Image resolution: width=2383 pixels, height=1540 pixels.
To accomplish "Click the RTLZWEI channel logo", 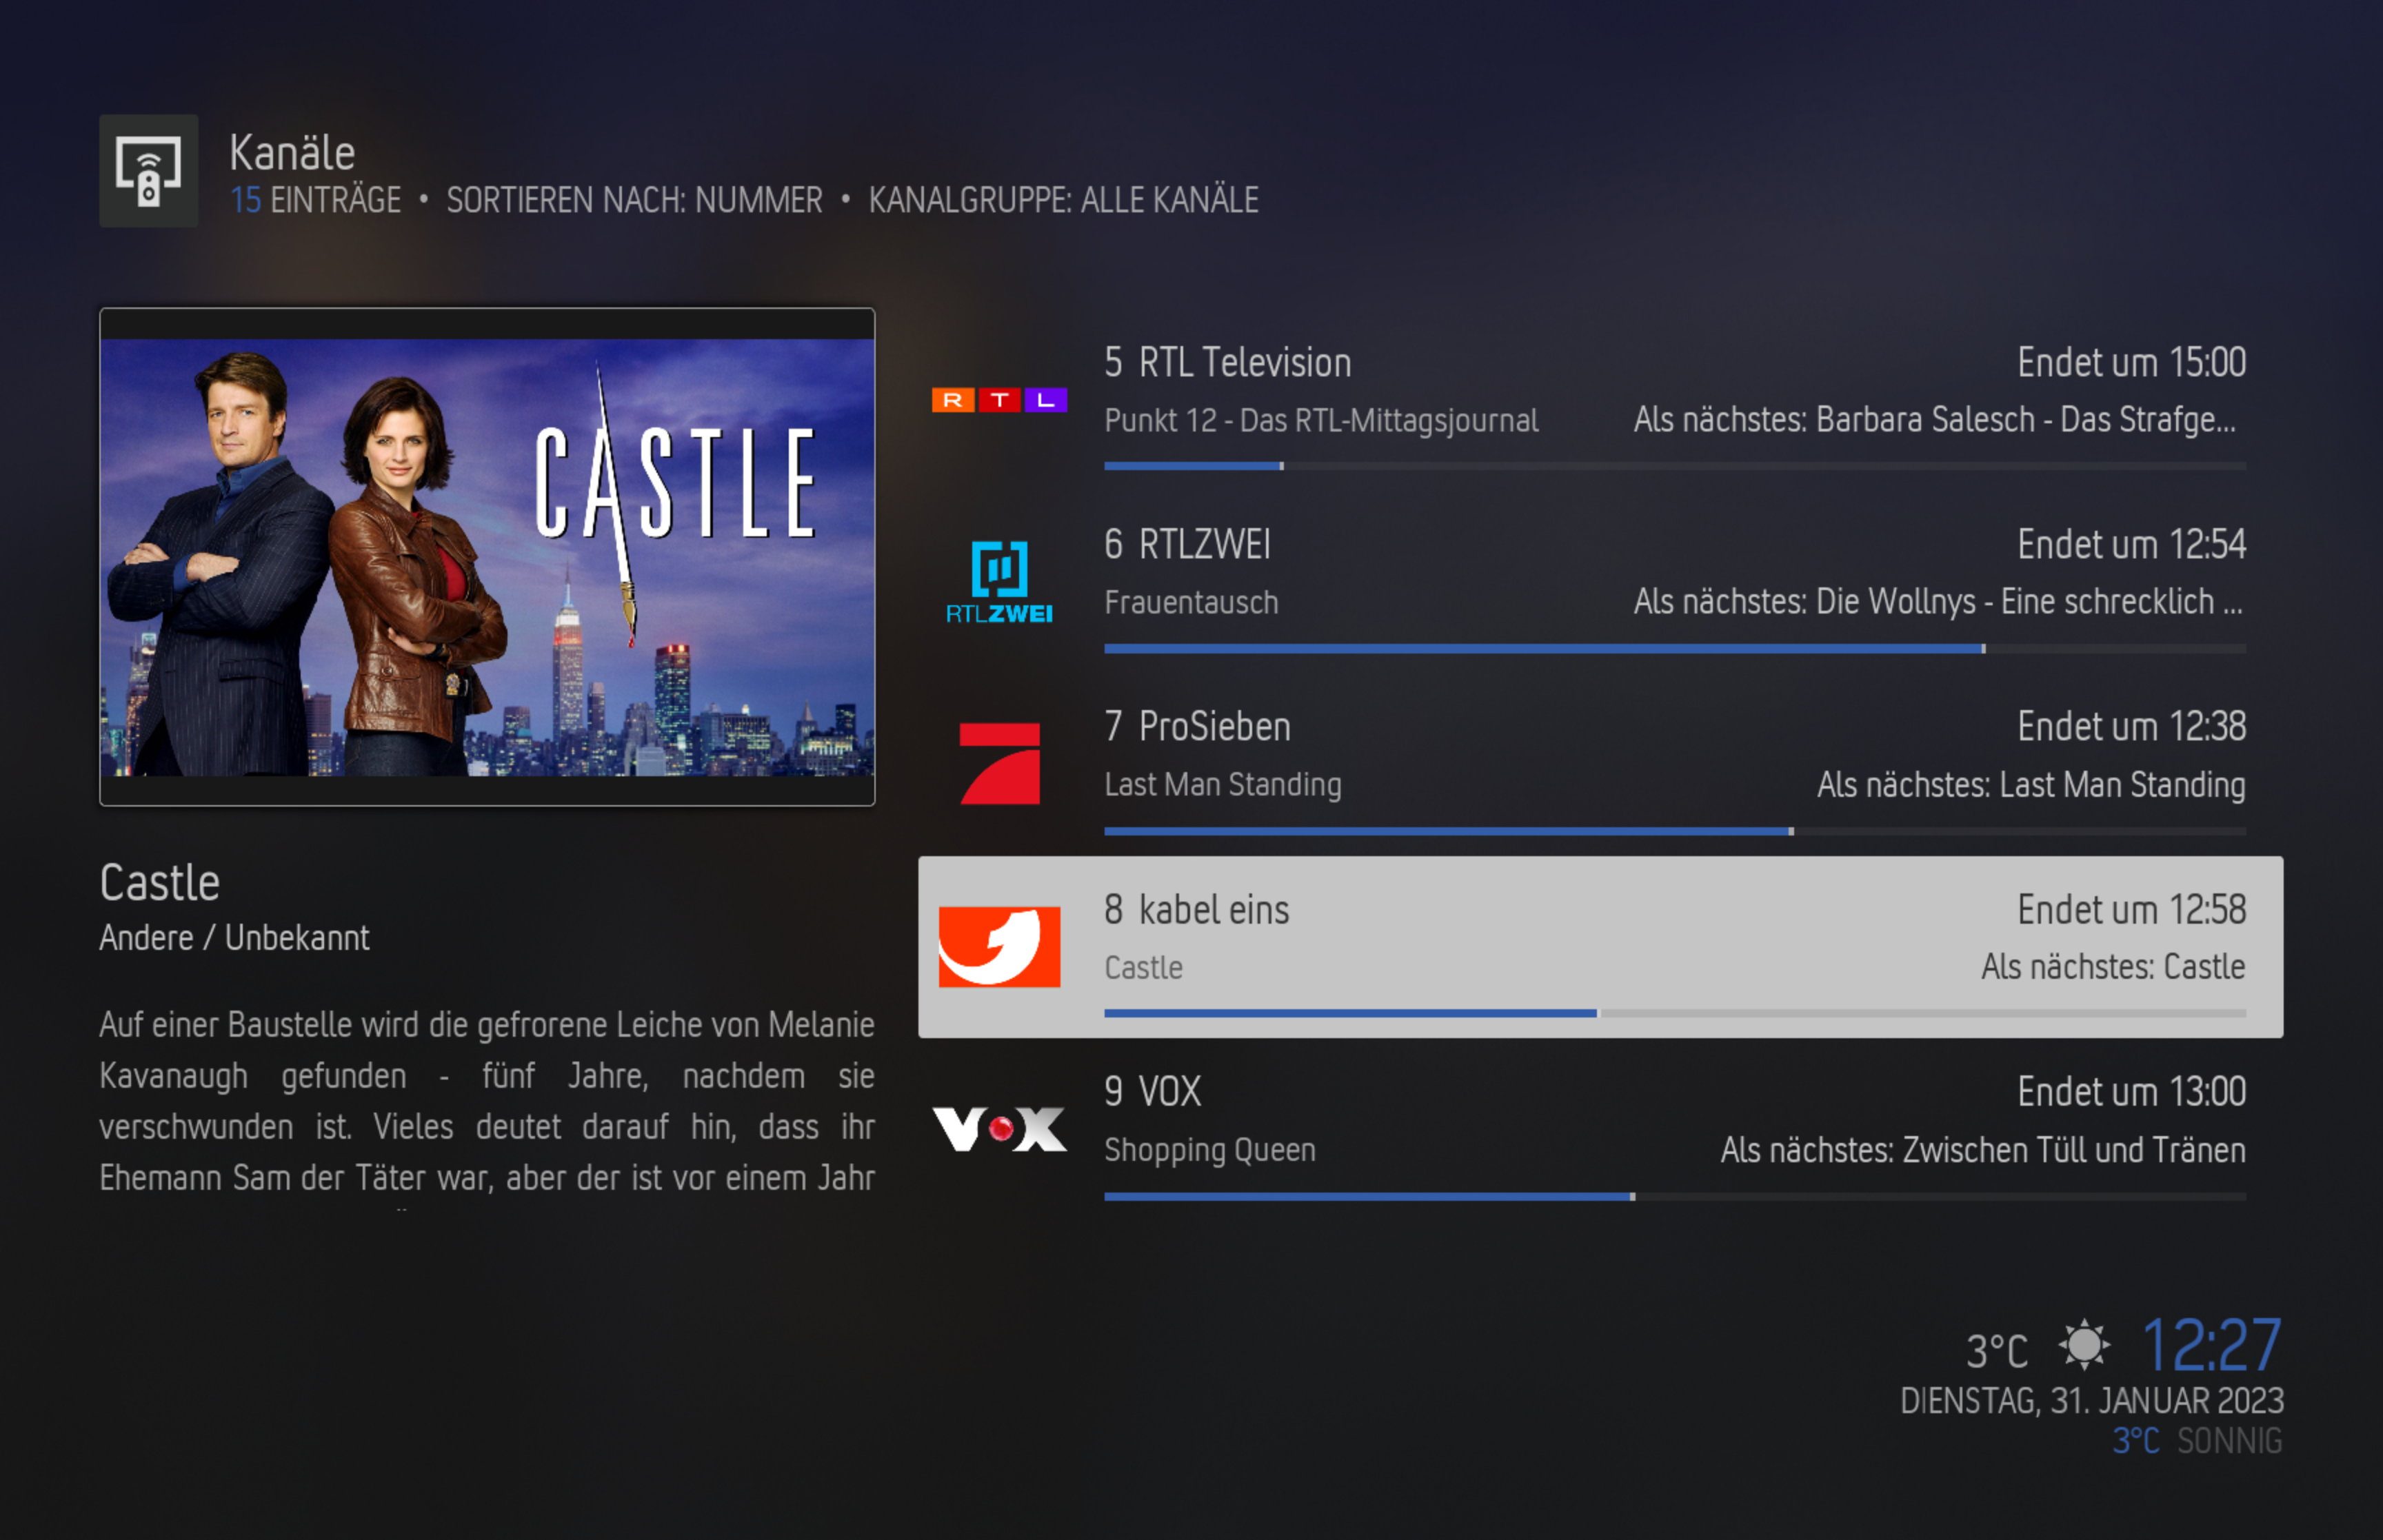I will click(x=999, y=582).
